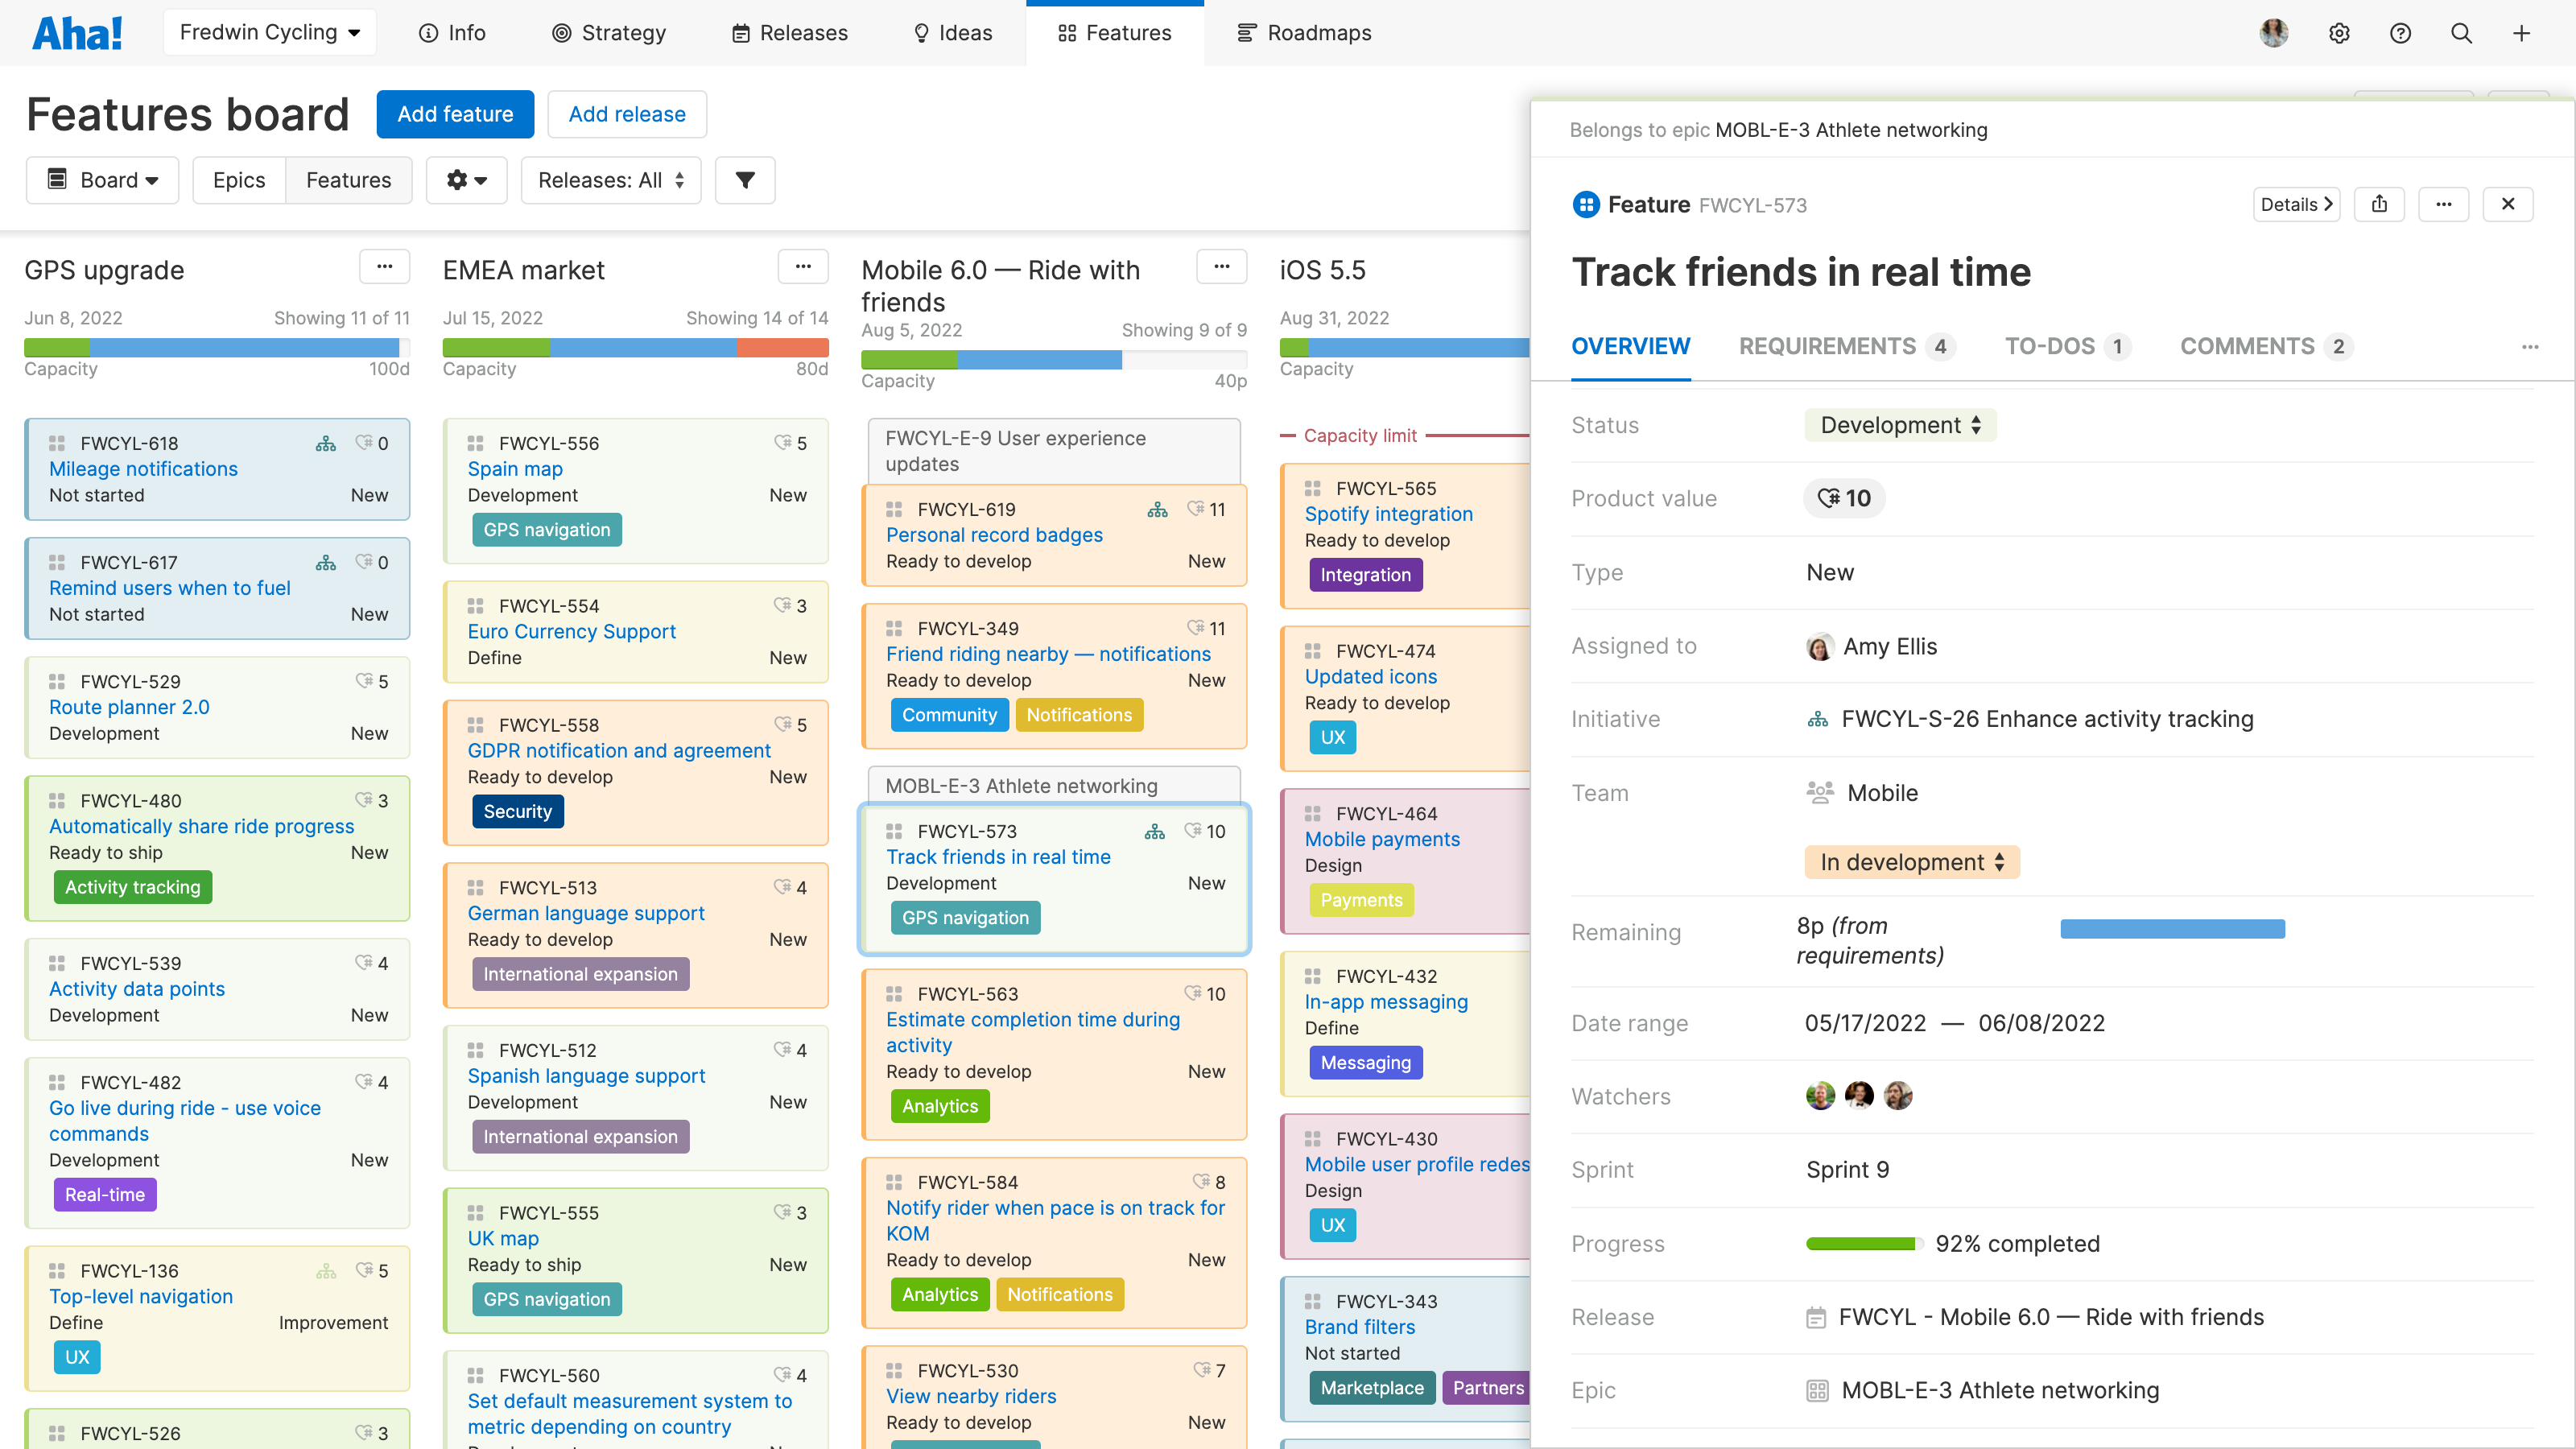
Task: Click the plus add icon in header
Action: [2521, 33]
